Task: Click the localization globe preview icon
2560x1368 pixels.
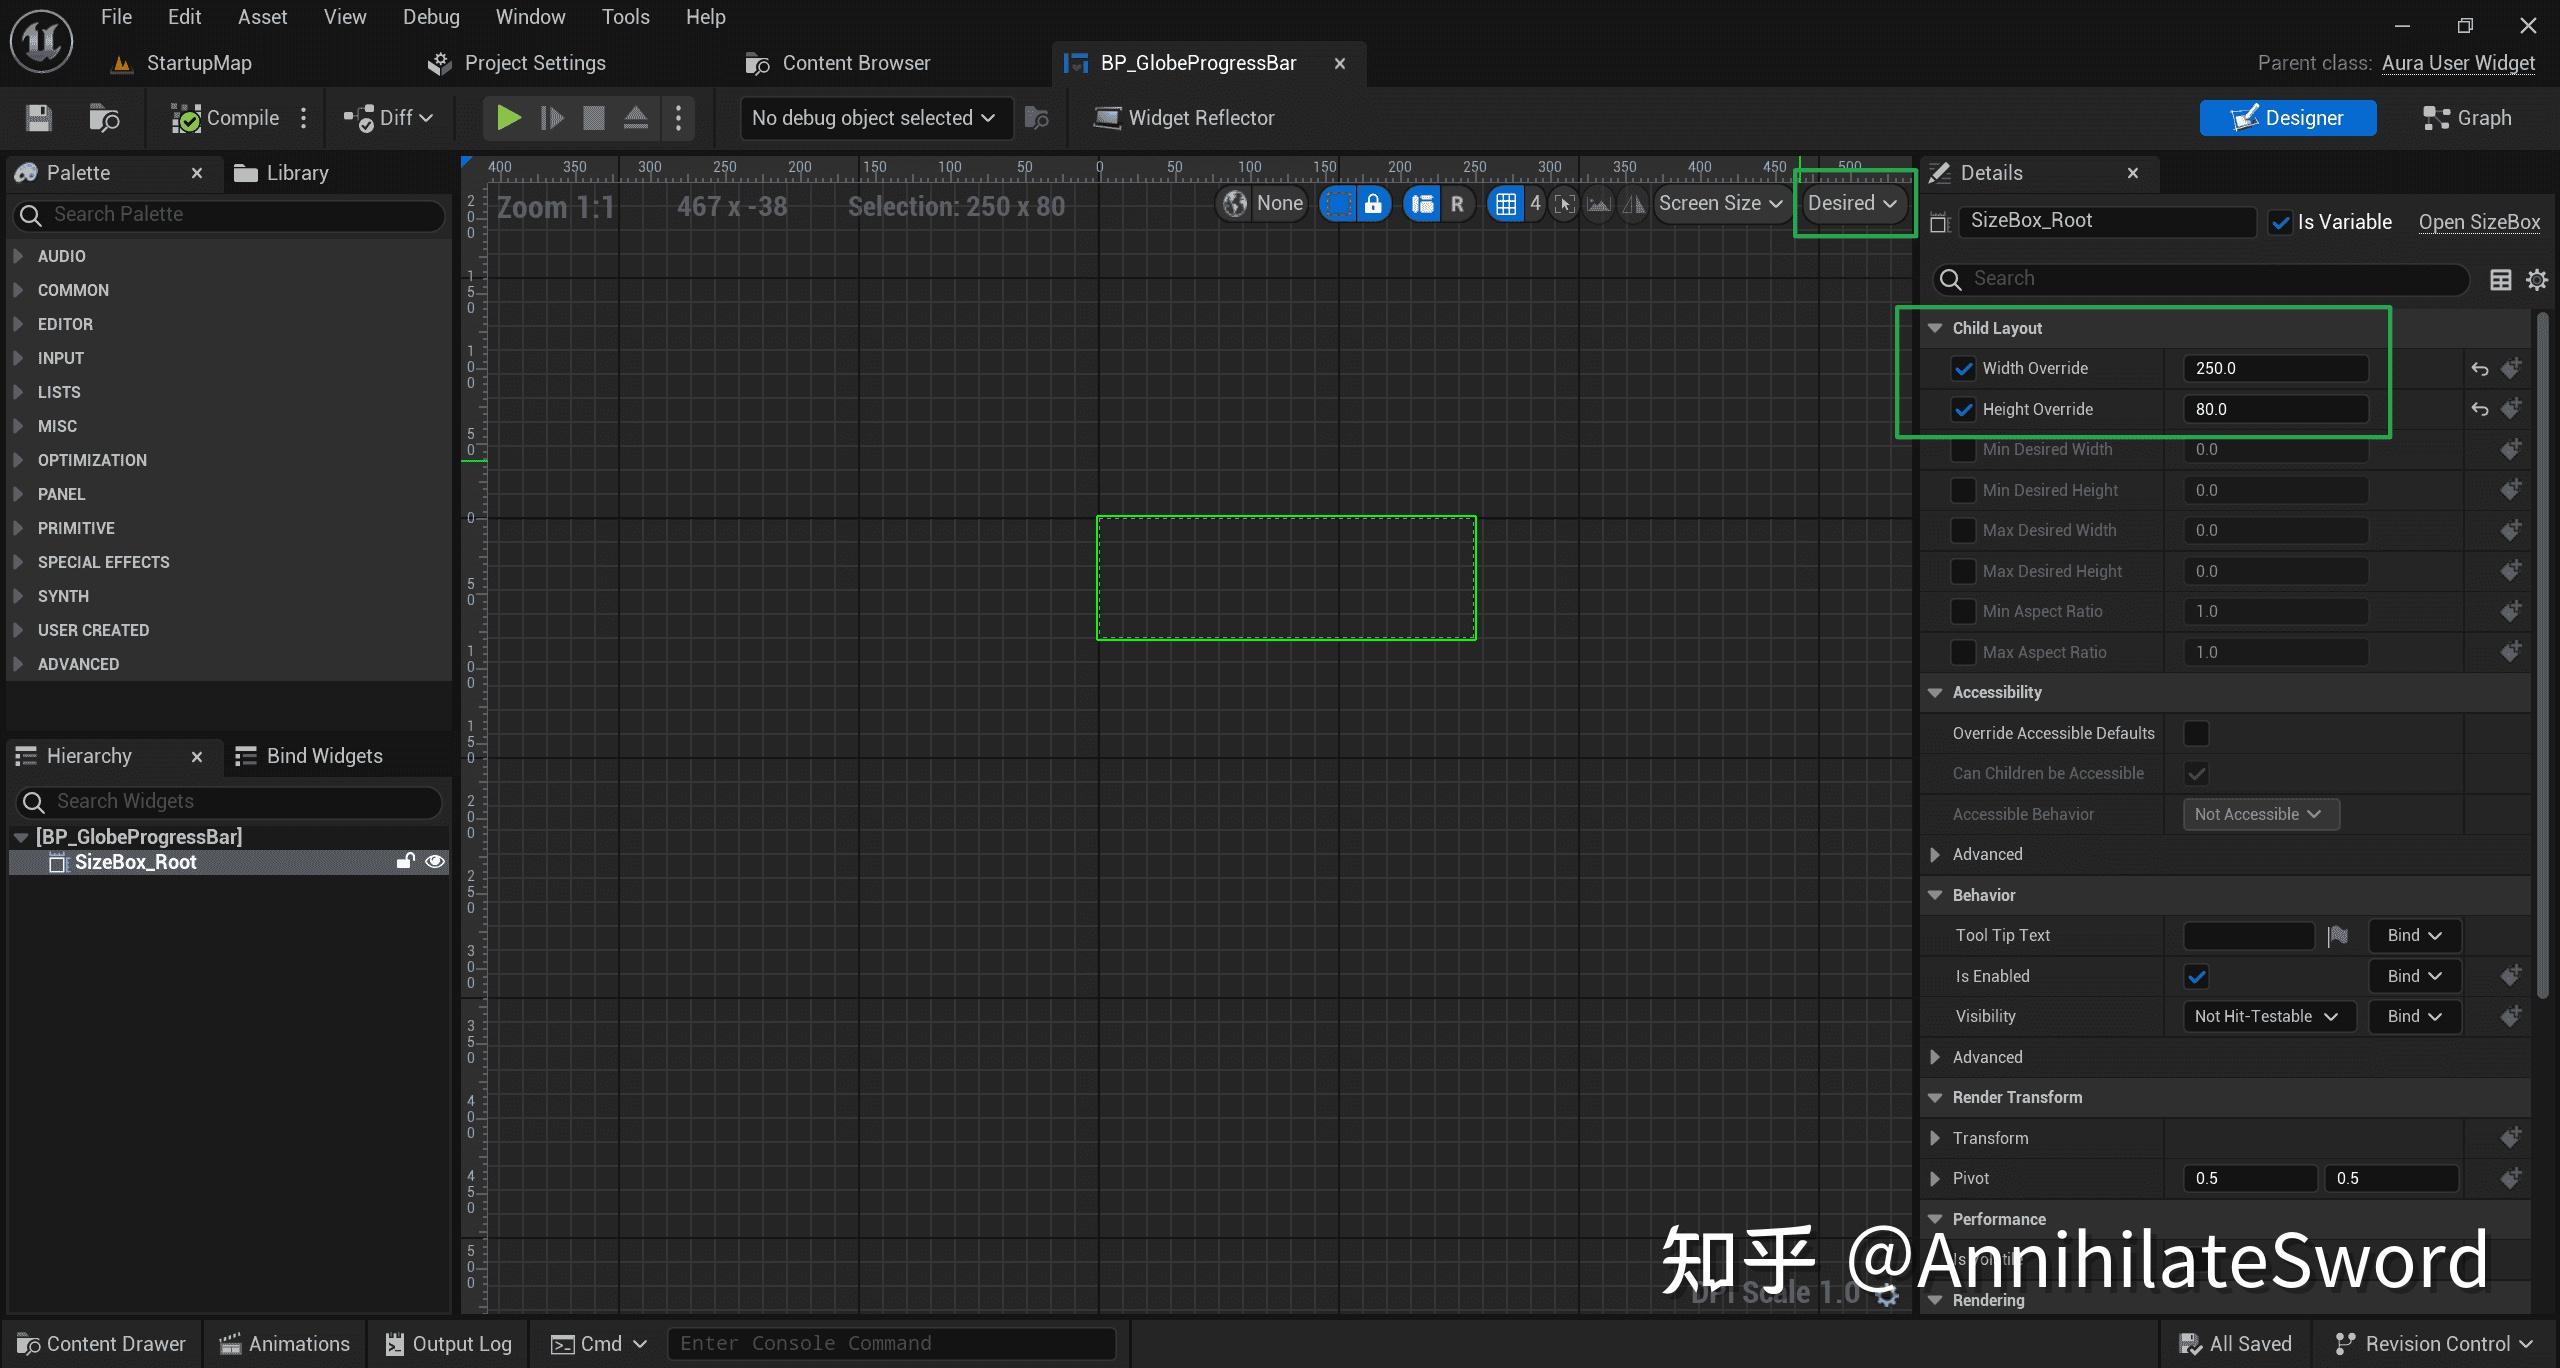Action: click(1234, 203)
